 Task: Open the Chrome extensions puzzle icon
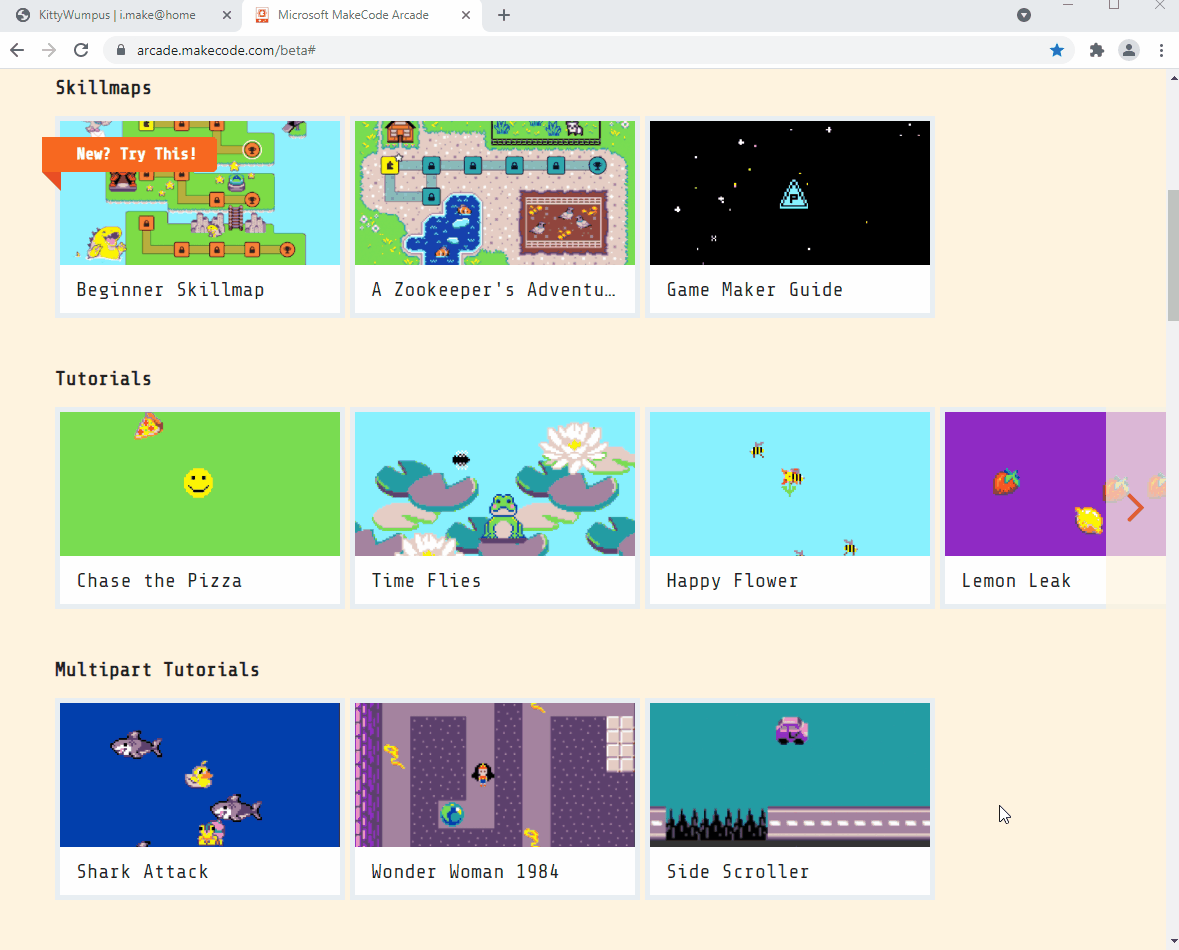point(1096,49)
